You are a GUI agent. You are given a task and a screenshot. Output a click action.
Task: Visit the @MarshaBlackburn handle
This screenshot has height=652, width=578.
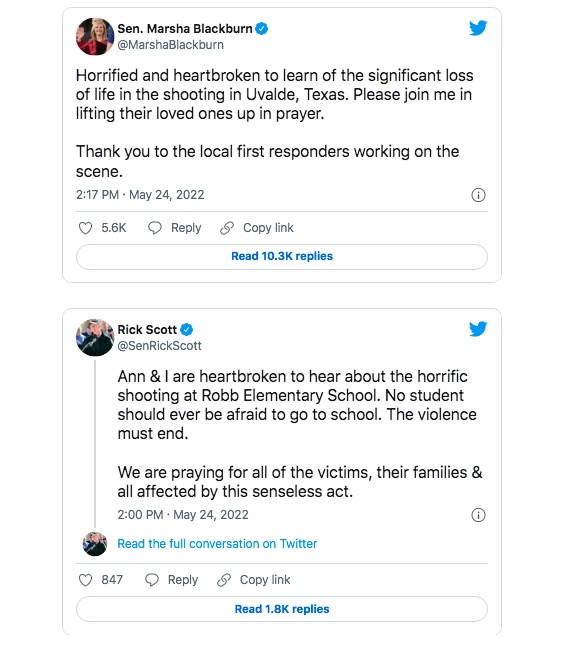(x=170, y=45)
